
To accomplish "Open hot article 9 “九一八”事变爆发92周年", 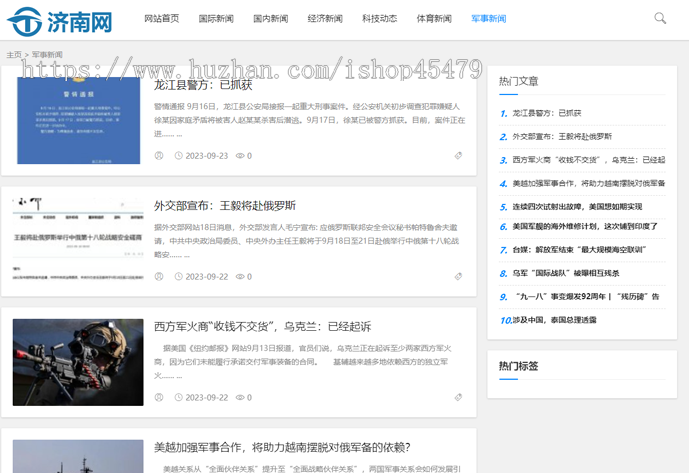I will [587, 296].
